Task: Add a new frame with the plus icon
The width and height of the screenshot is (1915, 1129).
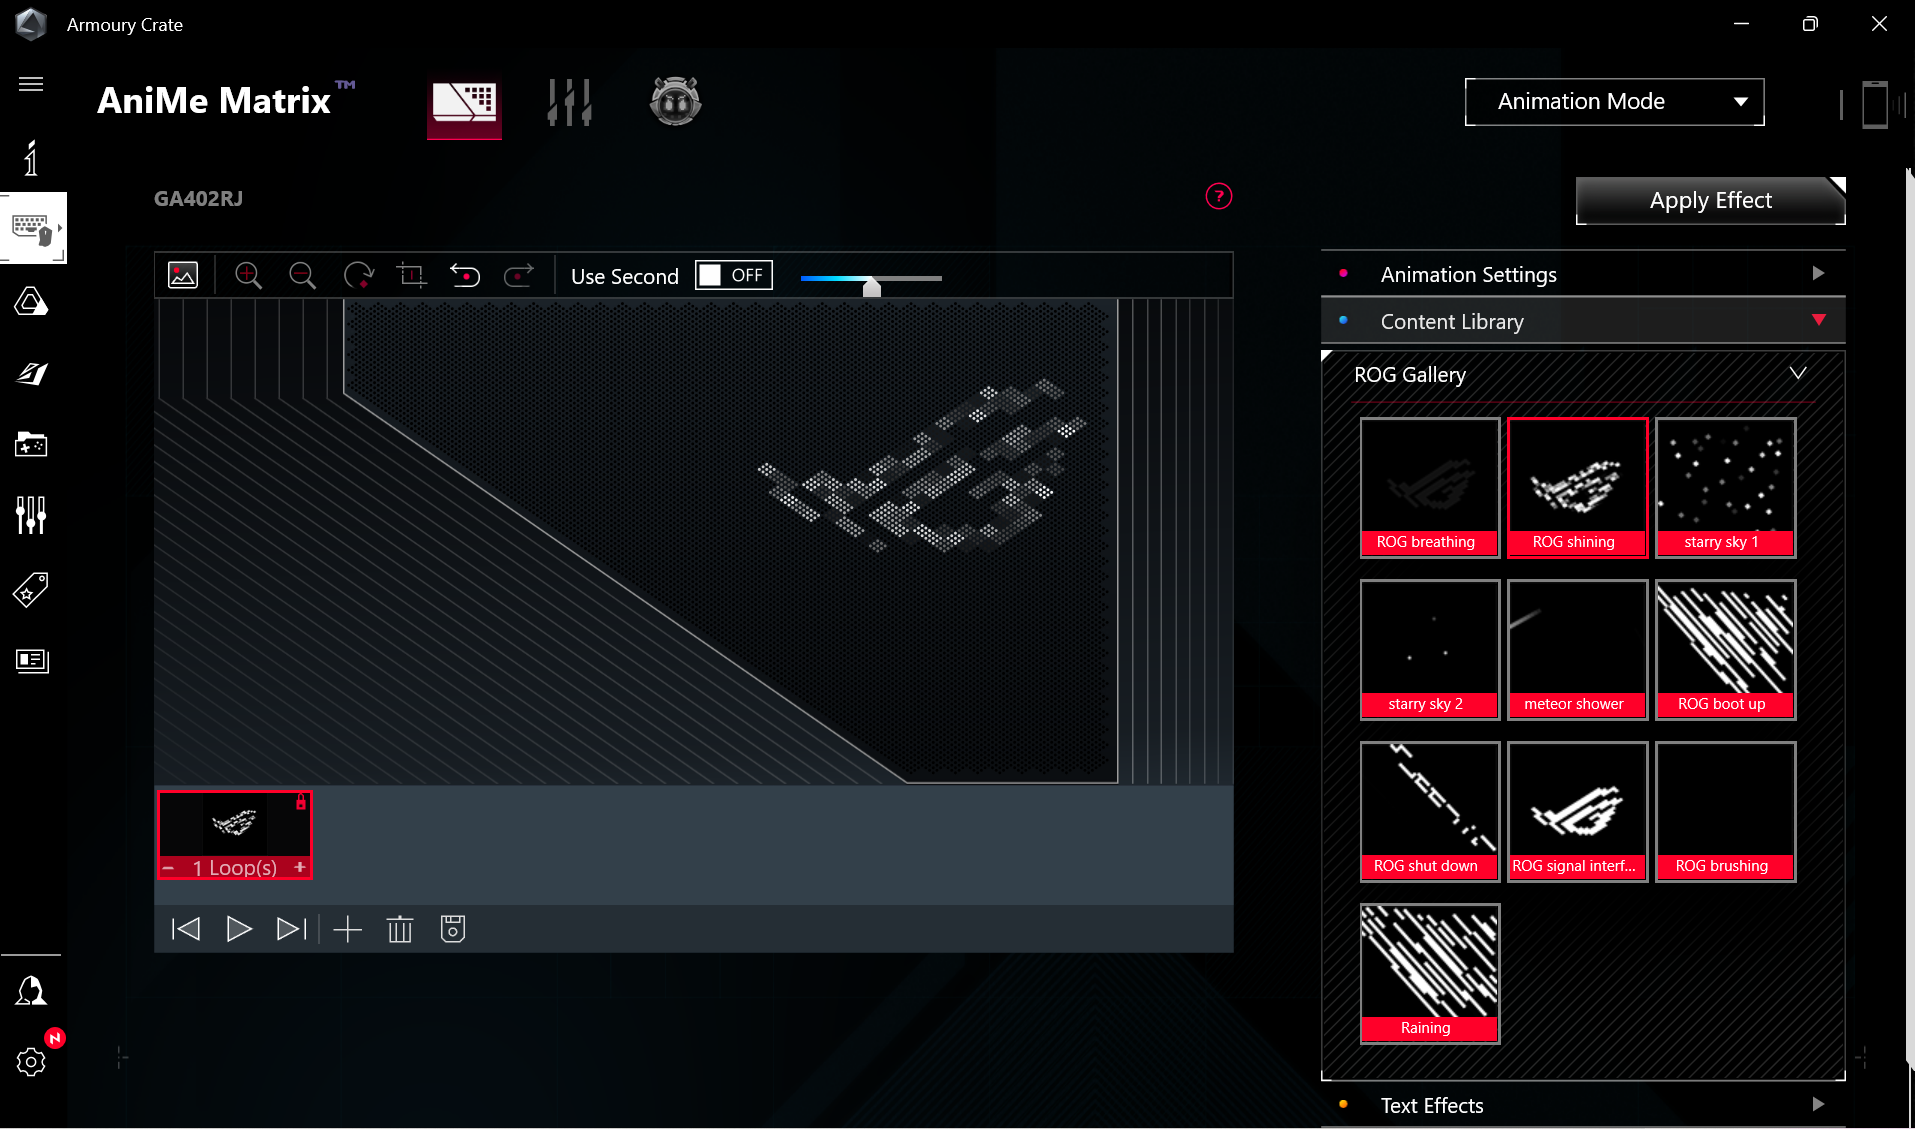Action: pos(347,929)
